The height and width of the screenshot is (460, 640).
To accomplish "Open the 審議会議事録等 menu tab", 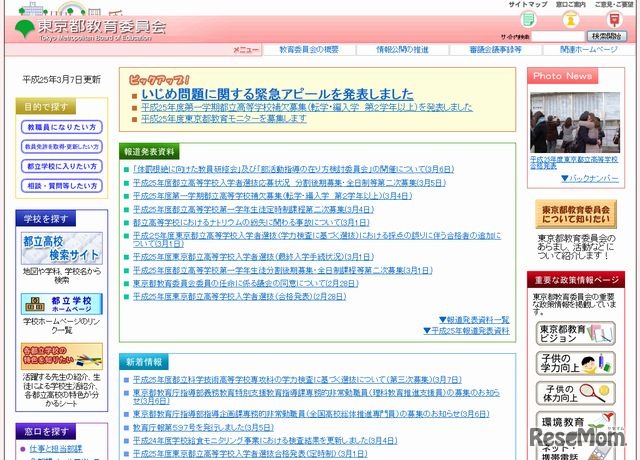I will coord(496,50).
